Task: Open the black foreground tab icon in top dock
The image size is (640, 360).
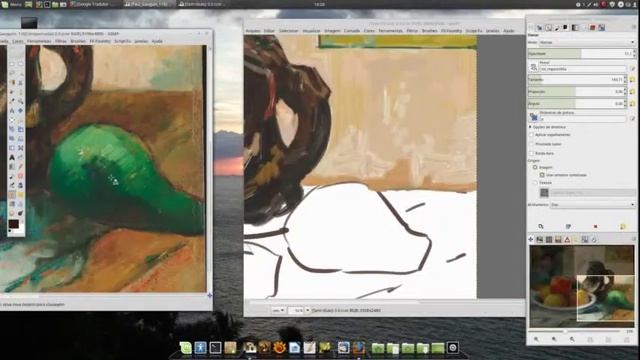Action: [x=566, y=28]
